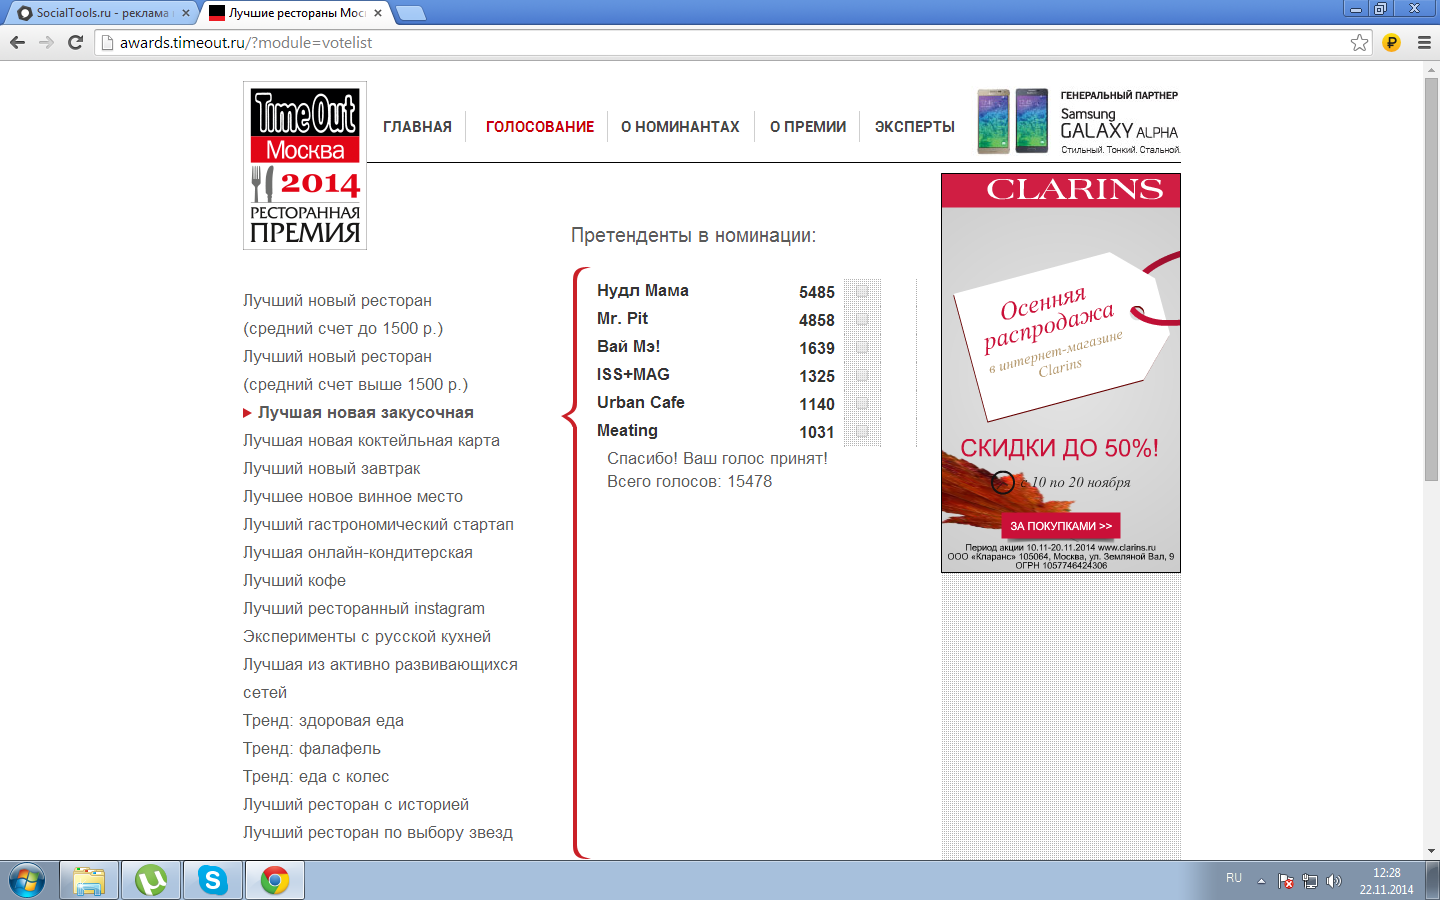The width and height of the screenshot is (1440, 900).
Task: Click the RU language indicator
Action: click(1234, 878)
